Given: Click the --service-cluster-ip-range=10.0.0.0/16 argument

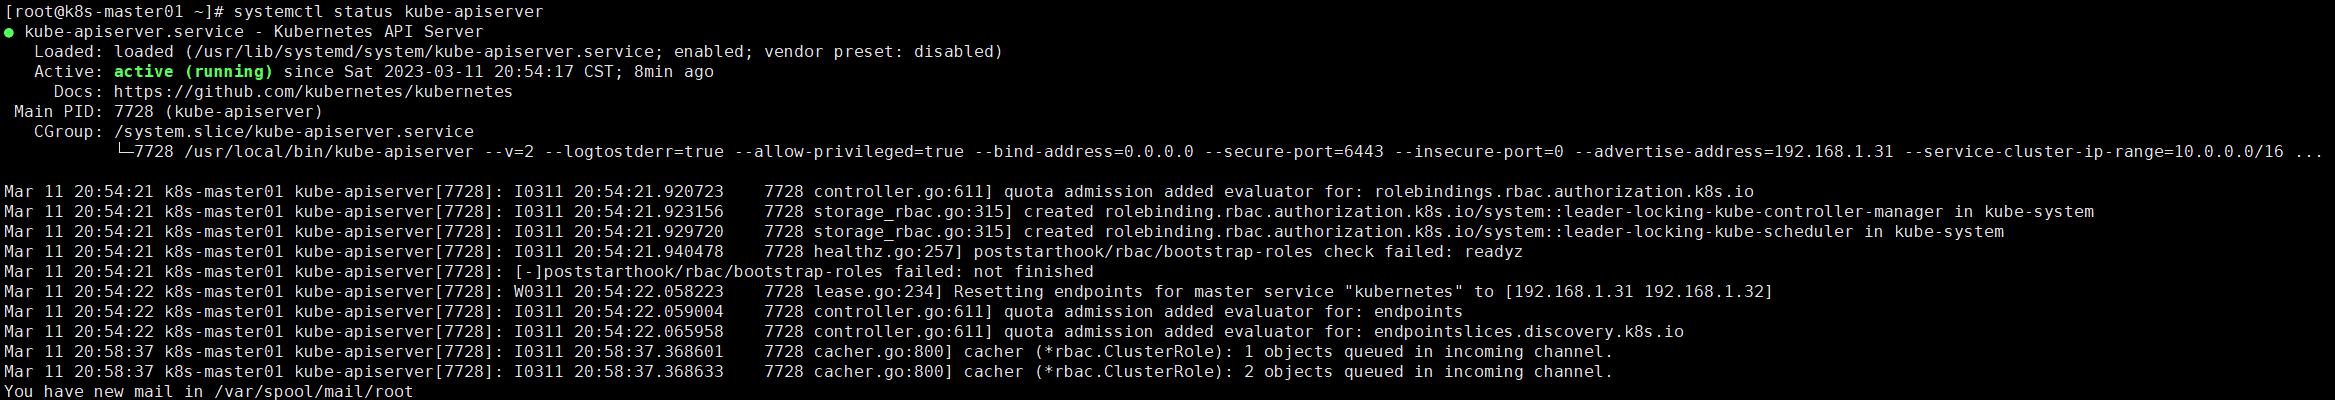Looking at the screenshot, I should (x=2094, y=152).
